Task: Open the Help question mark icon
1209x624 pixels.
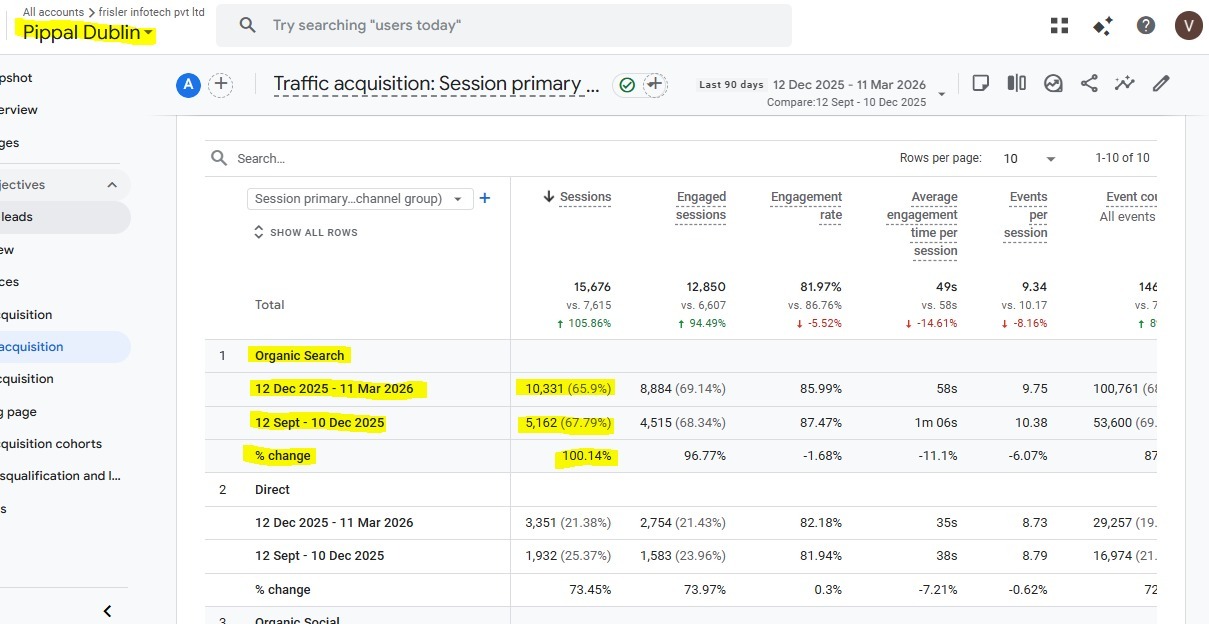Action: (1146, 26)
